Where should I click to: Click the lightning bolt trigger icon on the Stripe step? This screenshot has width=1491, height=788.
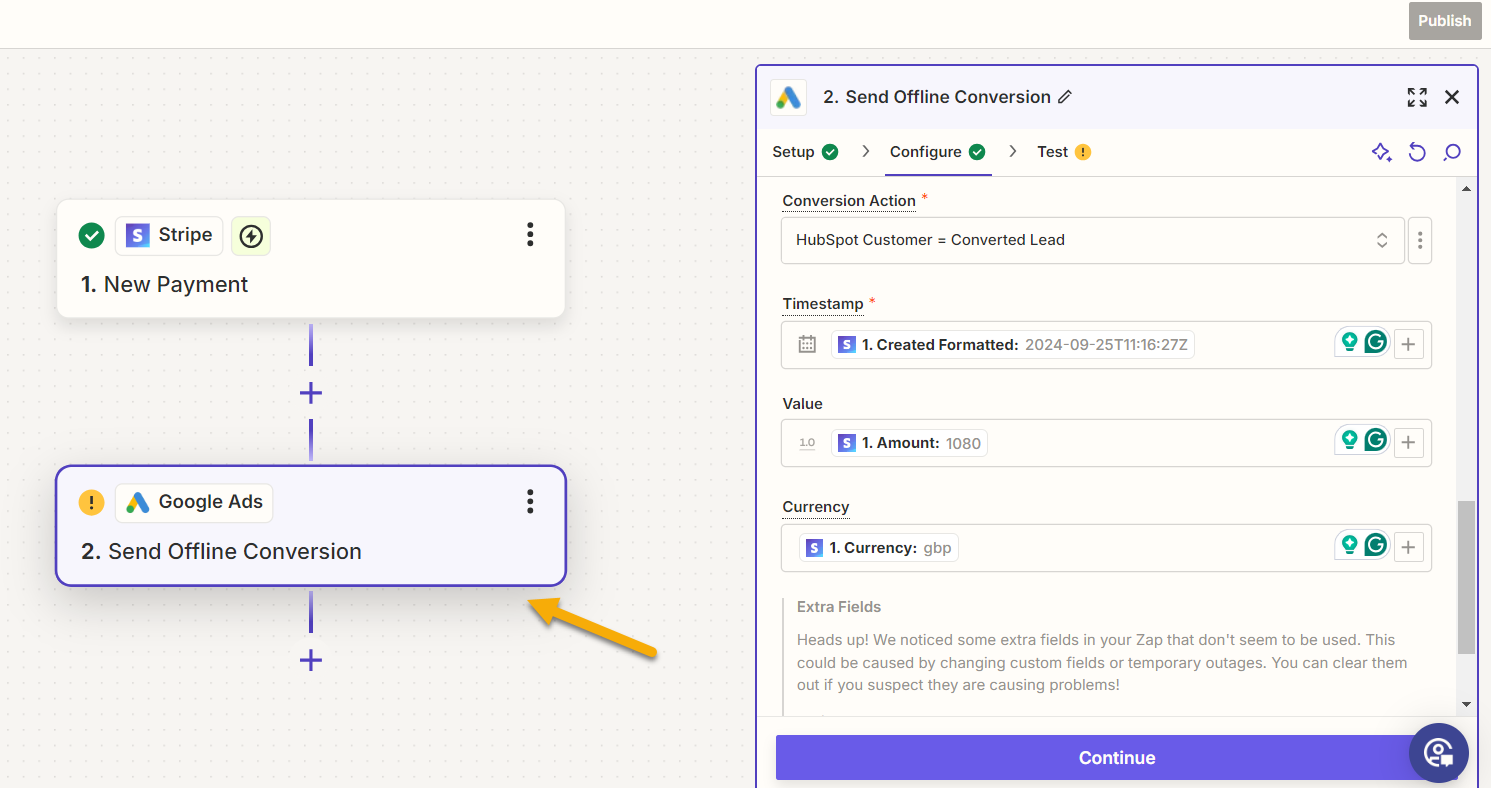[251, 236]
